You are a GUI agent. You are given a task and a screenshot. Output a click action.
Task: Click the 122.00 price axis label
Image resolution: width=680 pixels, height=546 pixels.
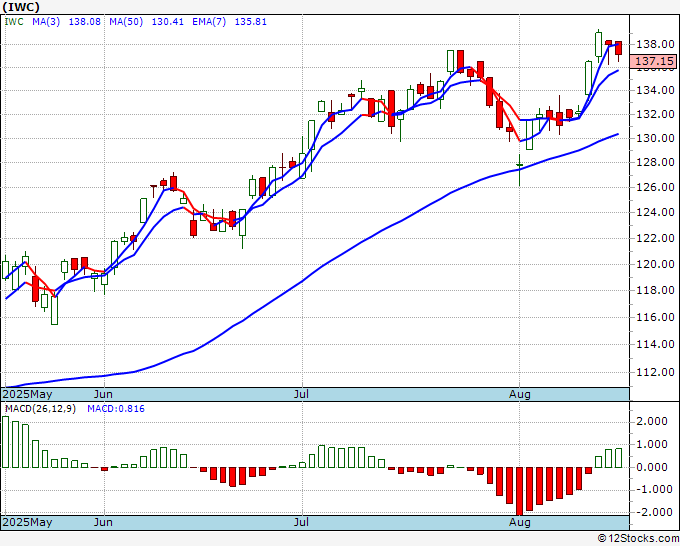(655, 238)
